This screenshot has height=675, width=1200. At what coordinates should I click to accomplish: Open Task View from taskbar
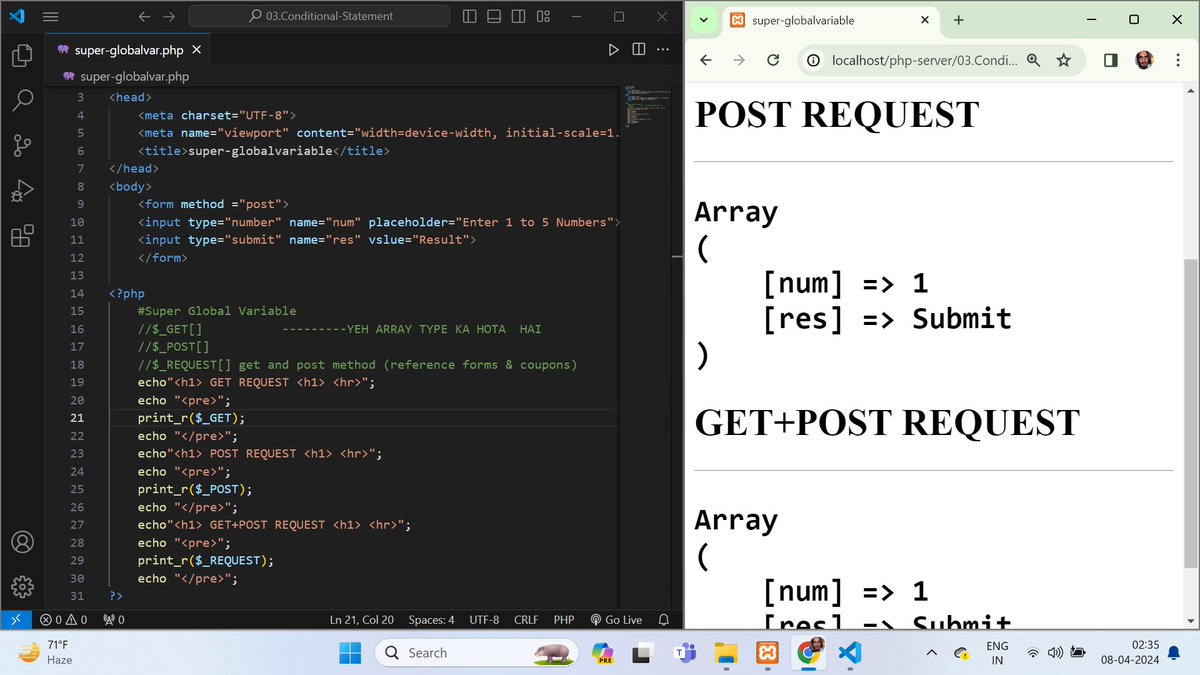[x=645, y=653]
